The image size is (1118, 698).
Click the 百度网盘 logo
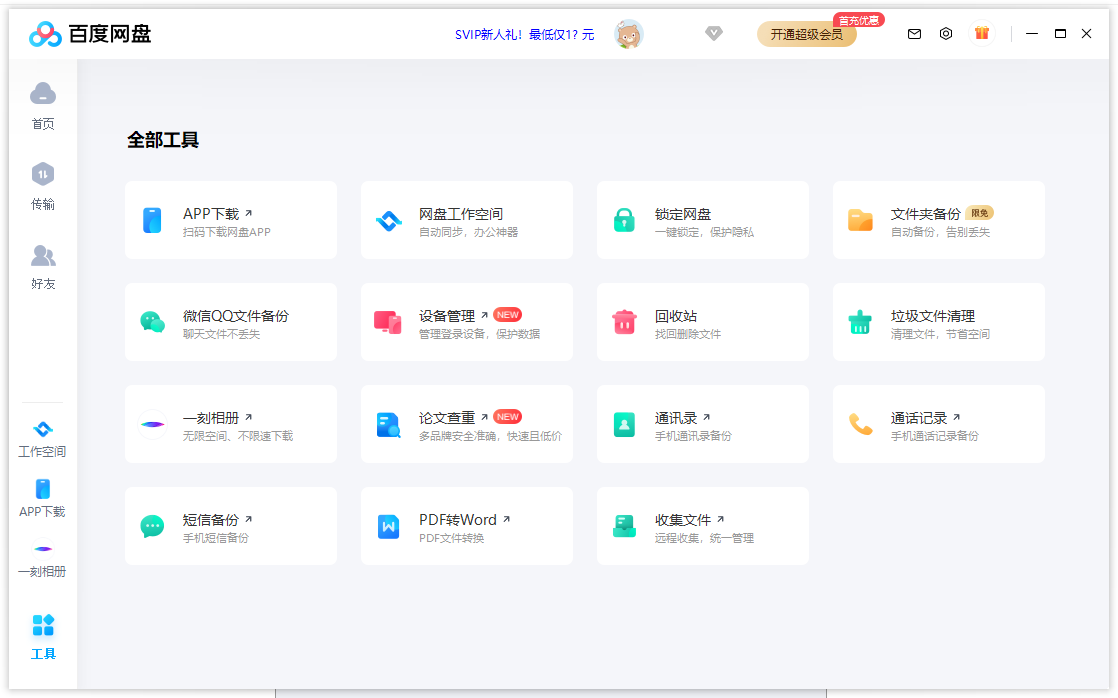coord(90,34)
